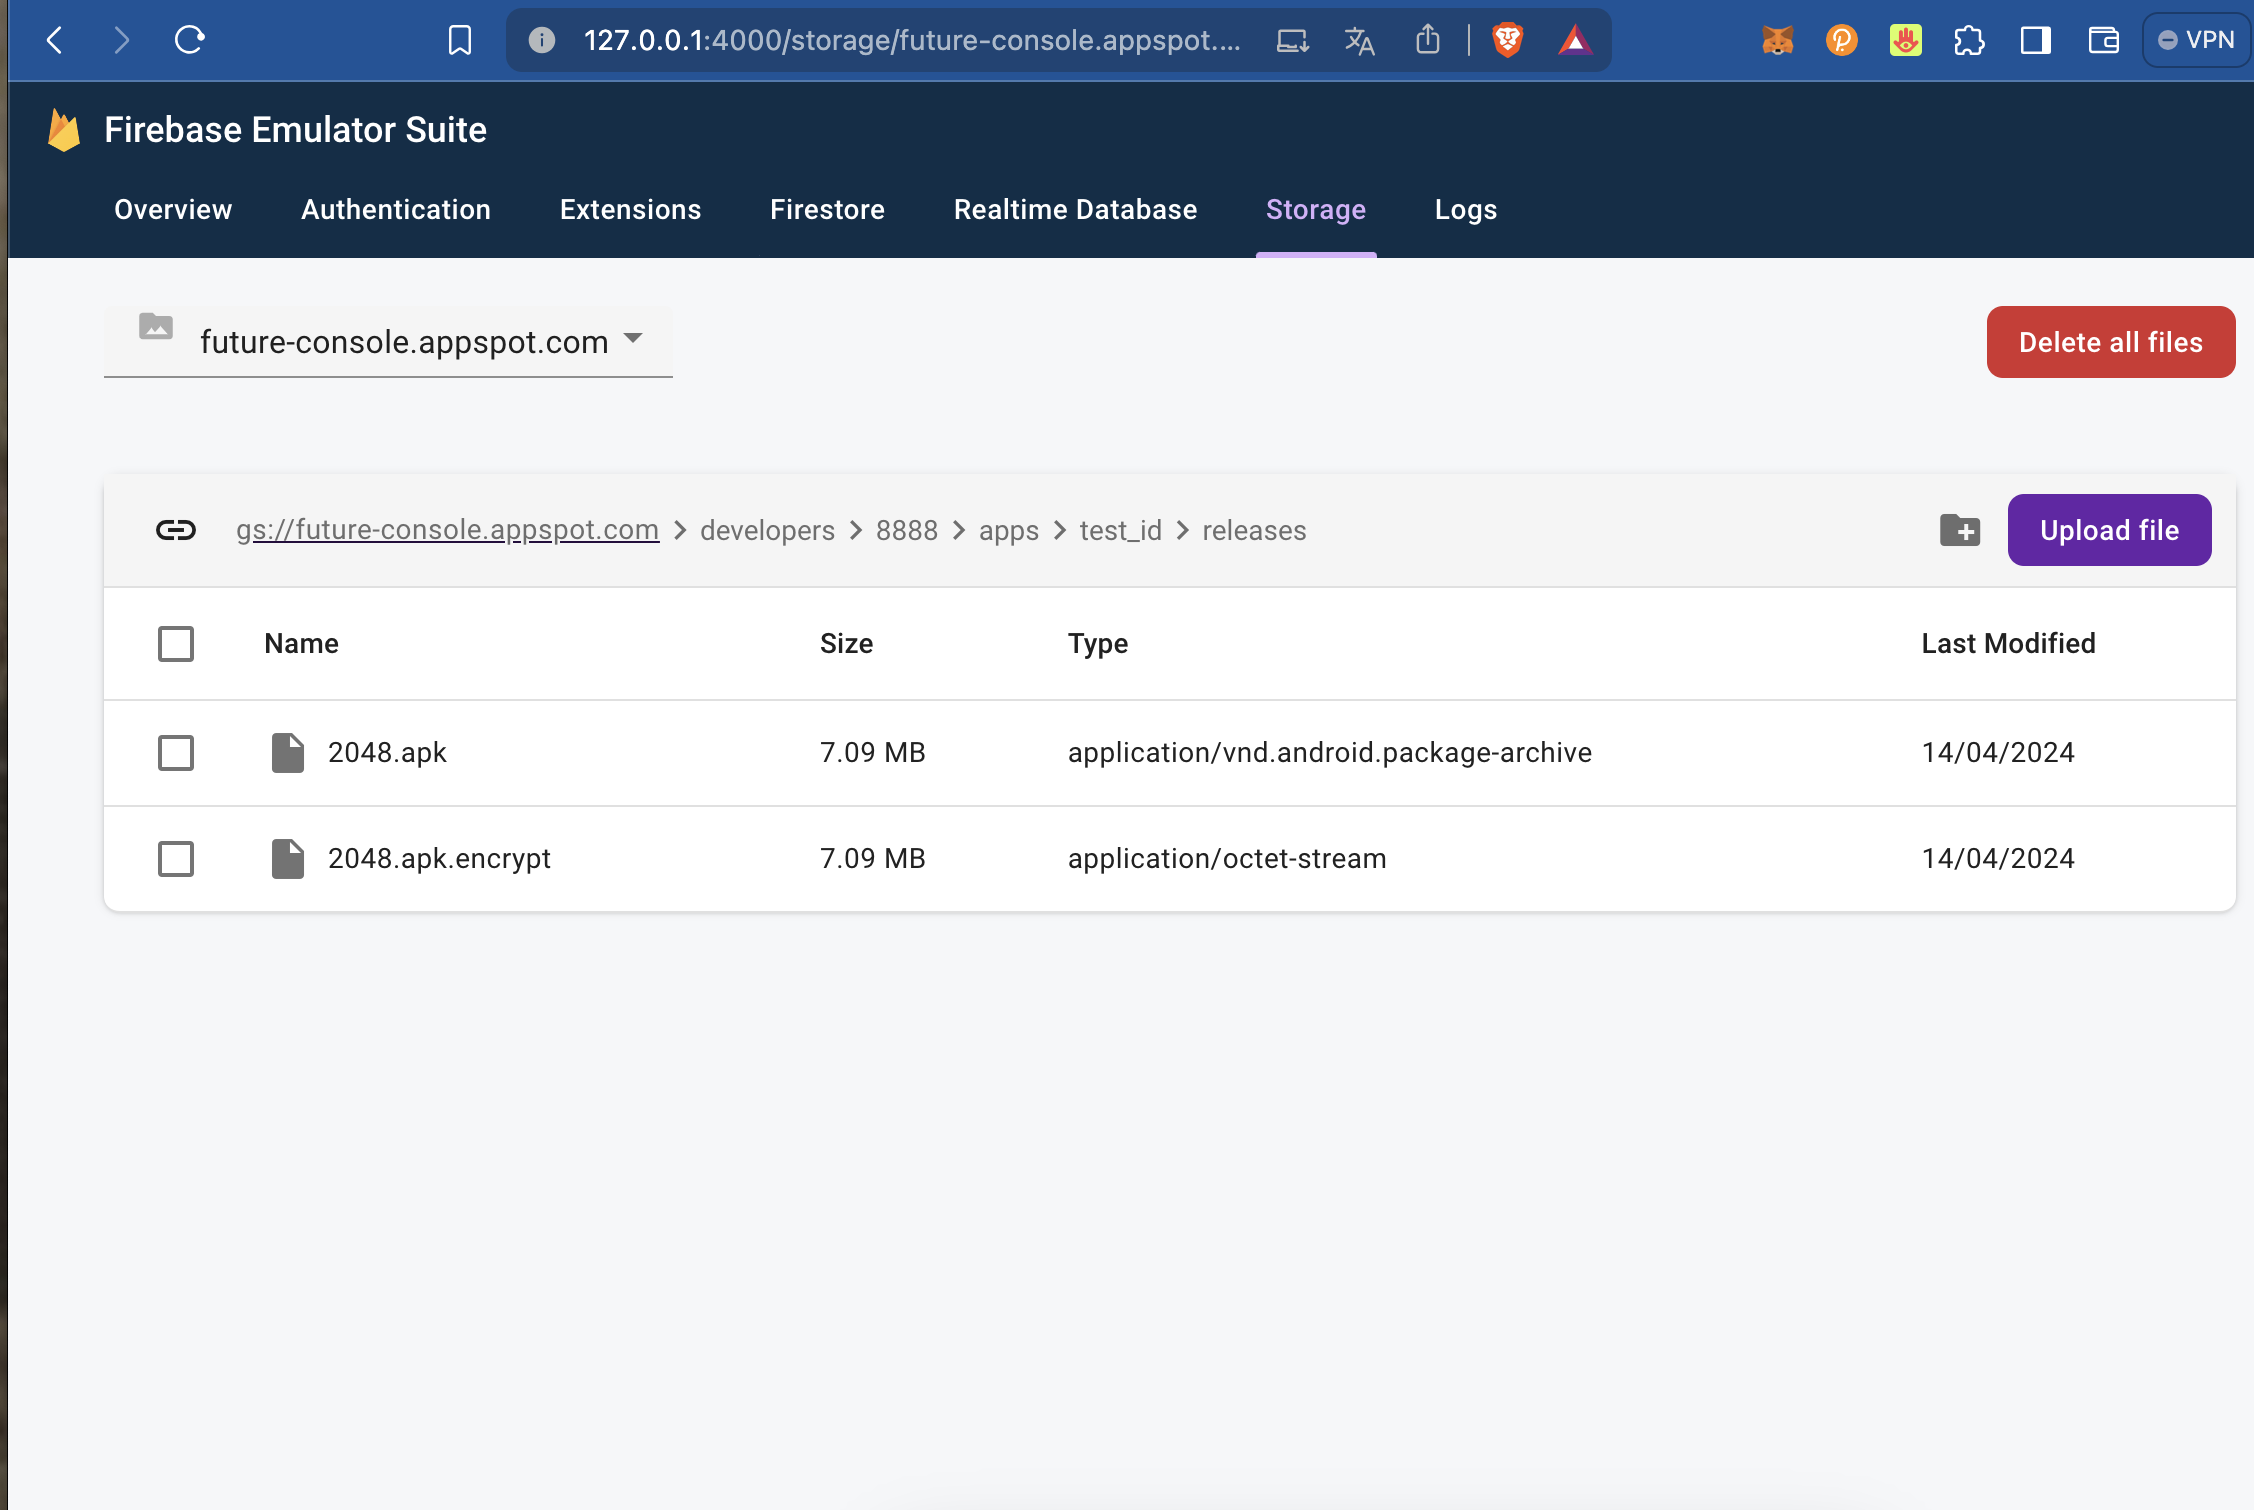This screenshot has height=1510, width=2254.
Task: Navigate to test_id breadcrumb
Action: 1120,530
